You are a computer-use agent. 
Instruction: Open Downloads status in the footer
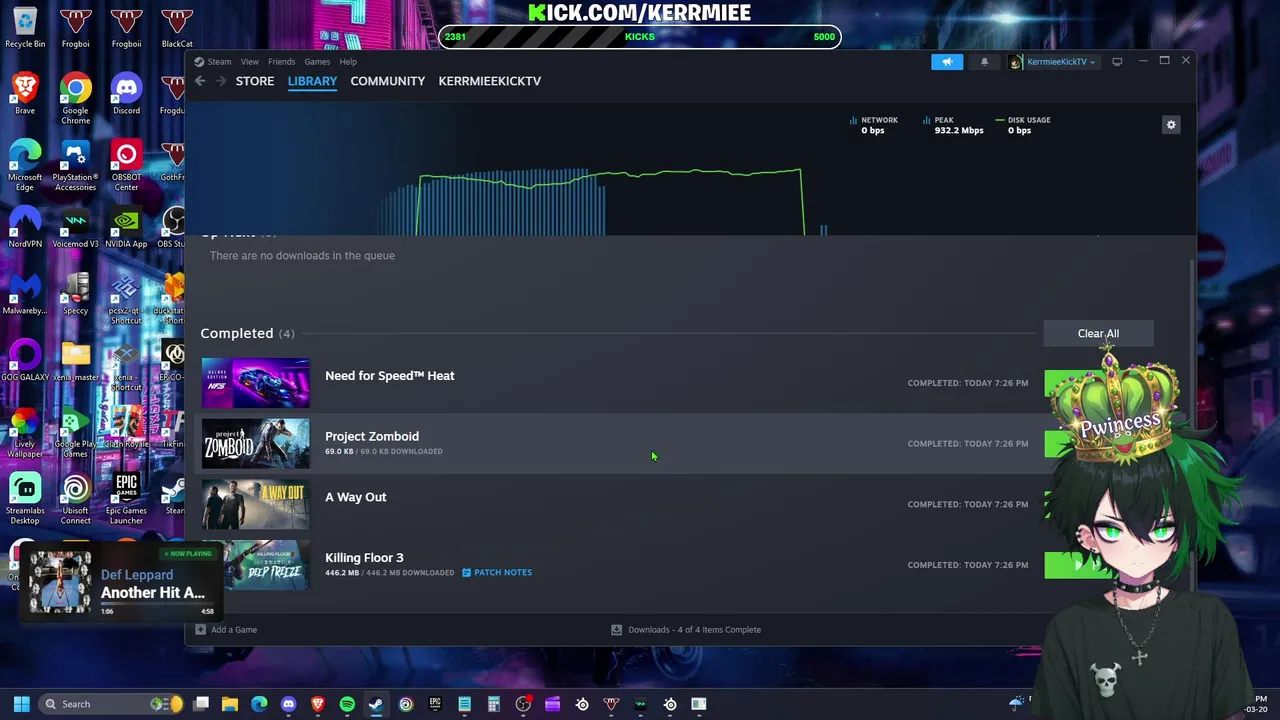(x=686, y=630)
